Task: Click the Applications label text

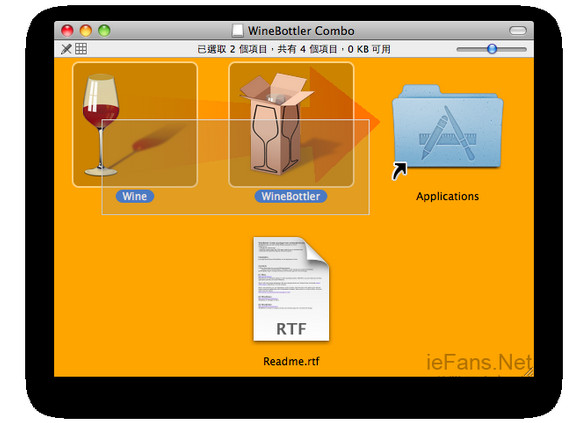Action: coord(447,196)
